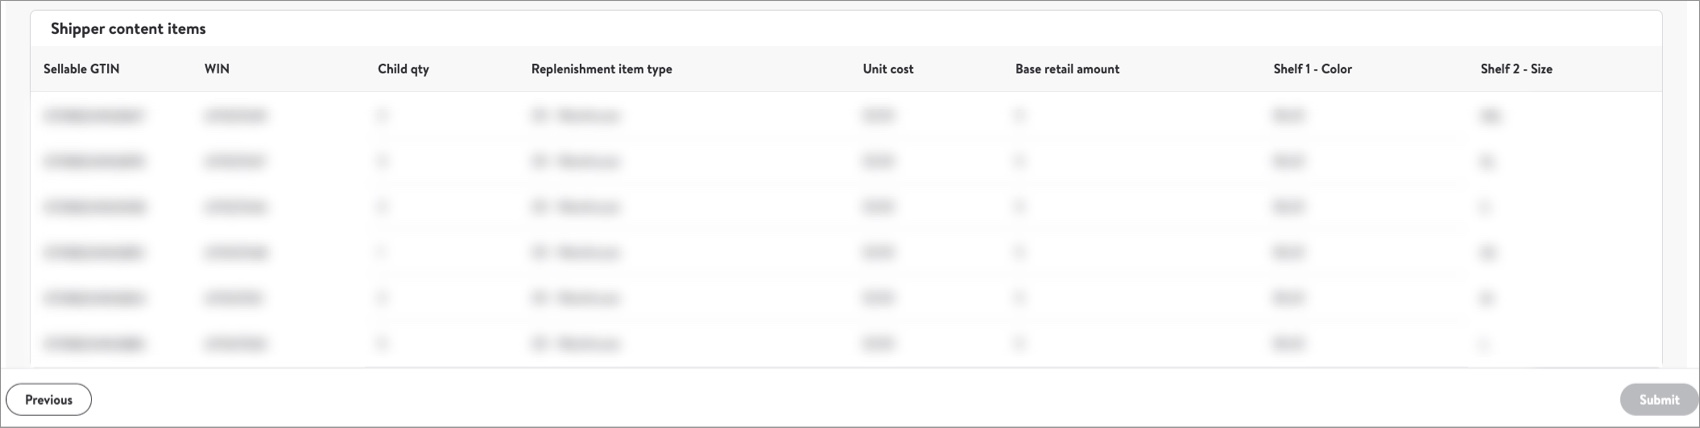Select the Shelf 1 - Color header
Screen dimensions: 1700x428
click(1312, 69)
